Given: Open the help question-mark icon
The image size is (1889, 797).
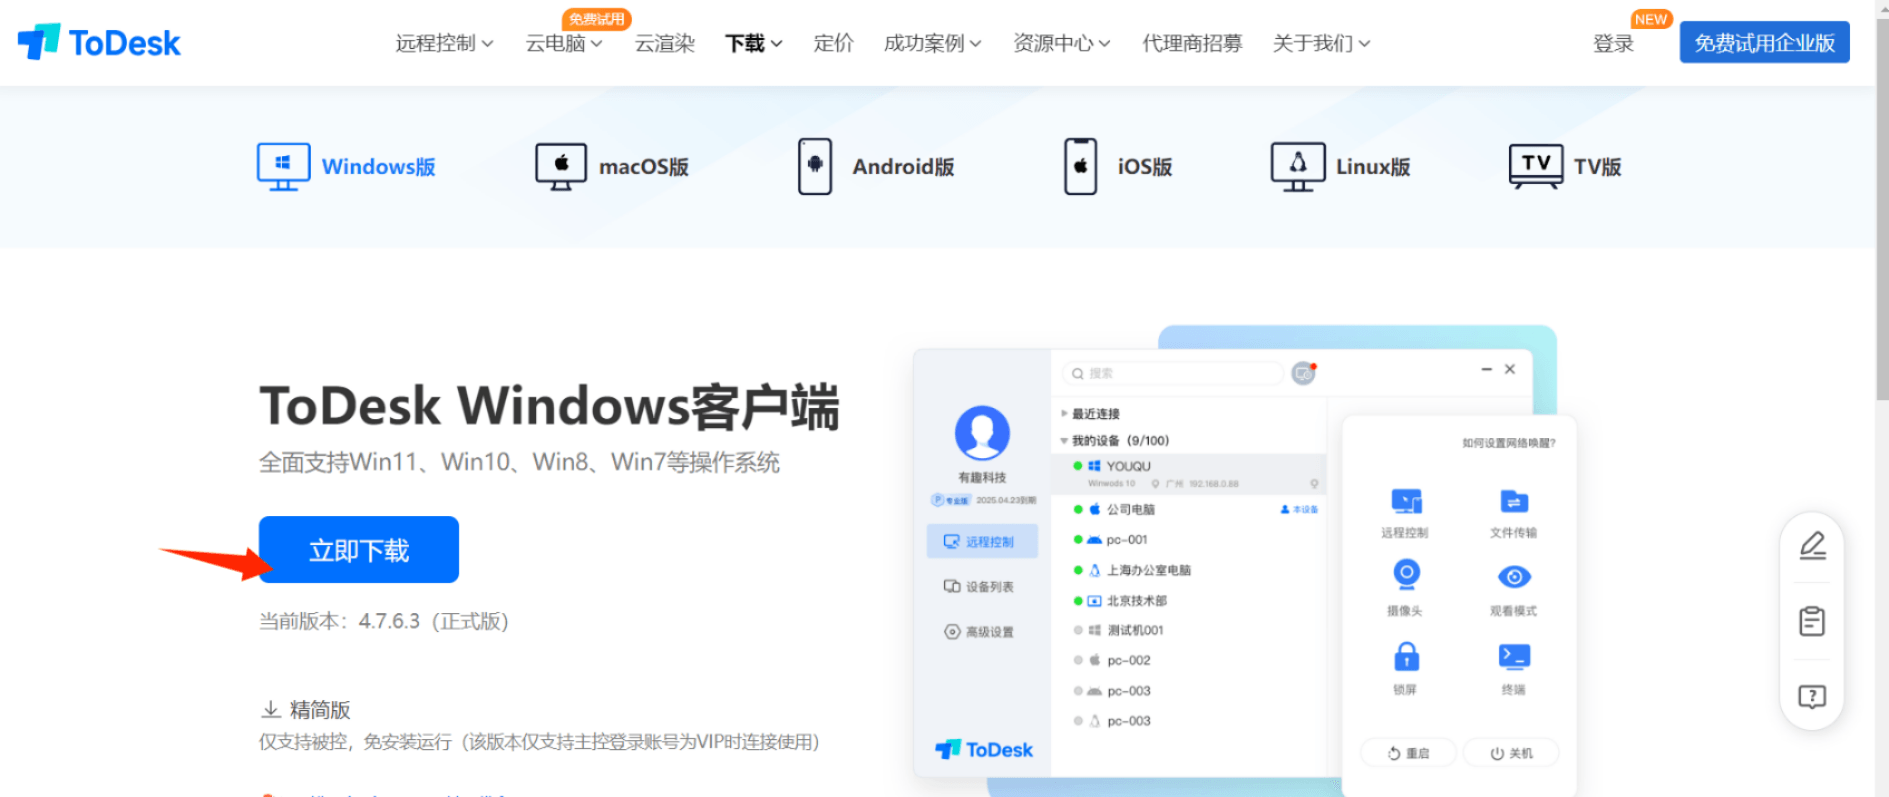Looking at the screenshot, I should pos(1812,697).
